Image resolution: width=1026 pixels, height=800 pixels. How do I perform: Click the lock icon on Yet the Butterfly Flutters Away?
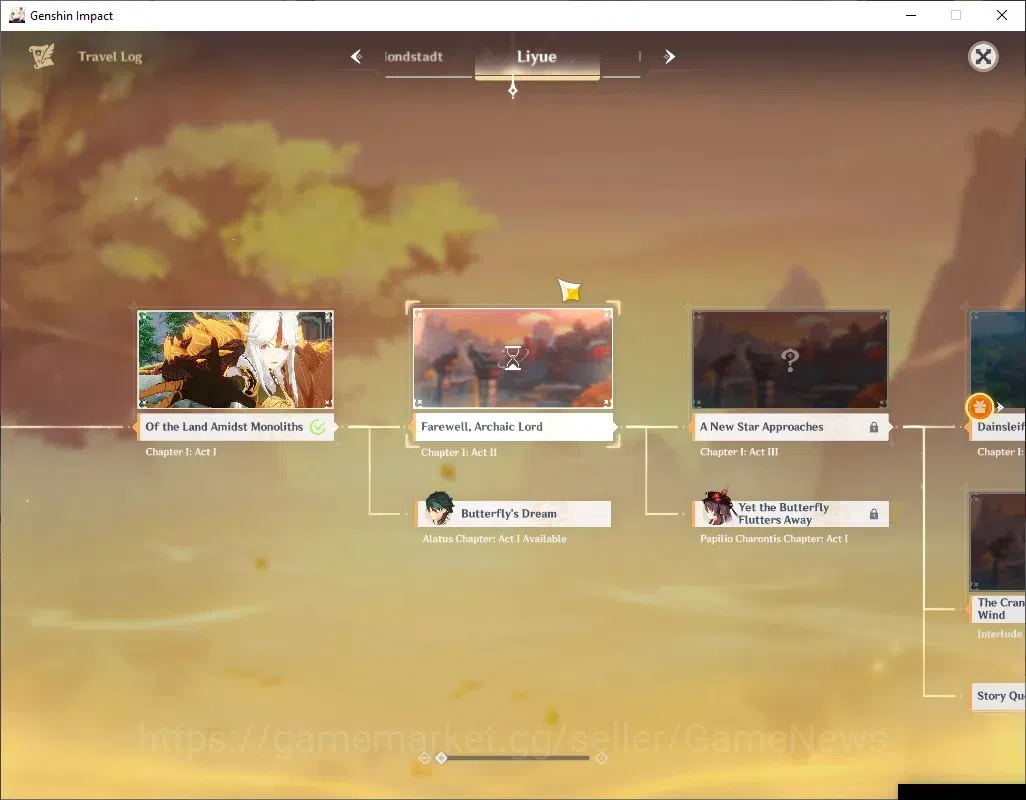click(x=874, y=514)
